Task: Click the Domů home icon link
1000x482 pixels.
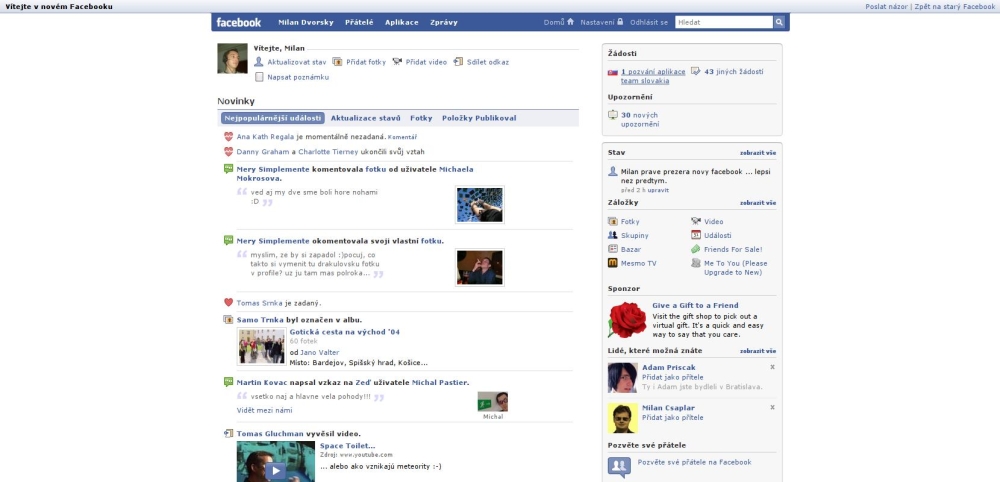Action: [x=559, y=22]
